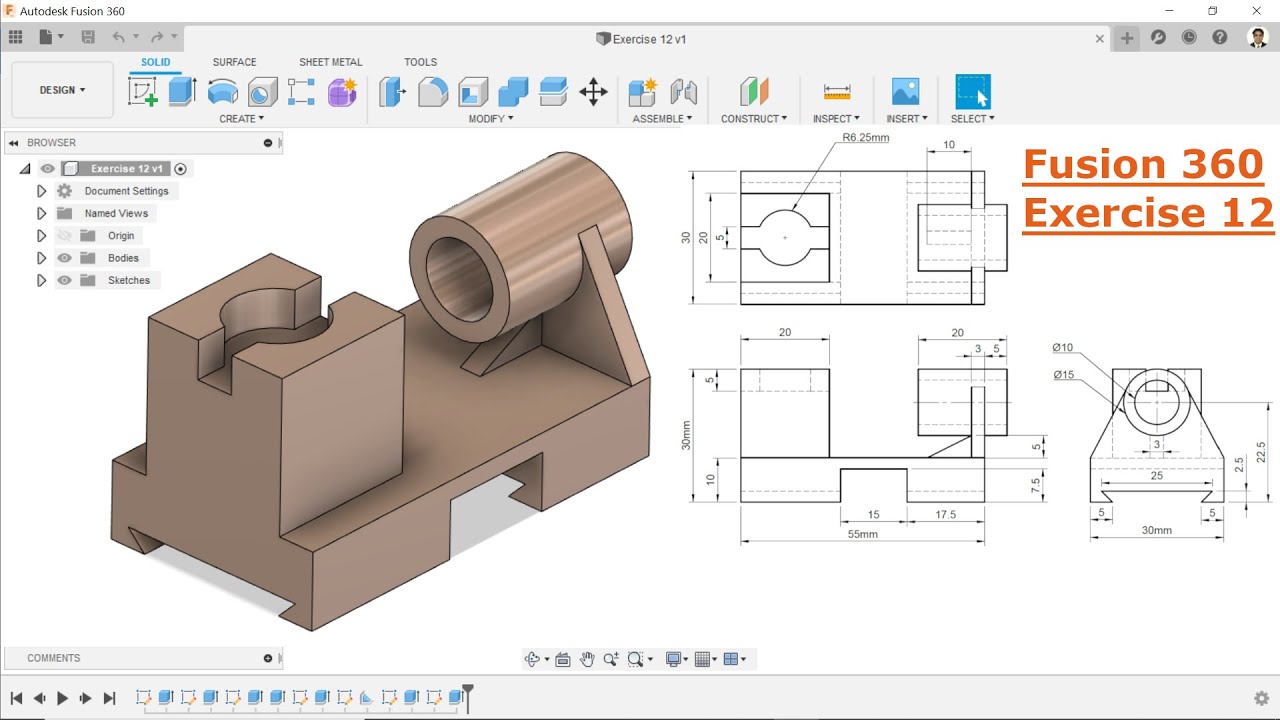Open the File menu icon
Screen dimensions: 1280x720
(50, 38)
